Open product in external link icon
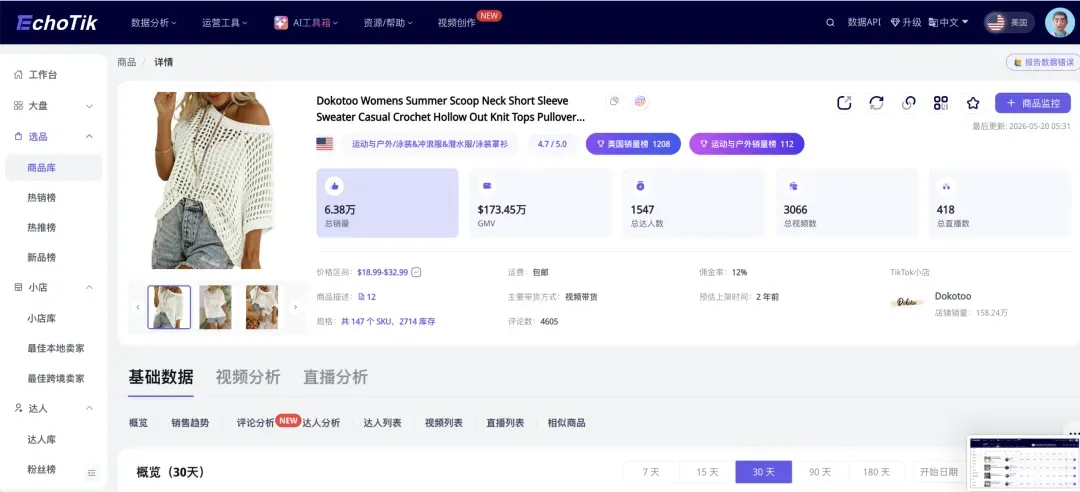 (x=844, y=103)
